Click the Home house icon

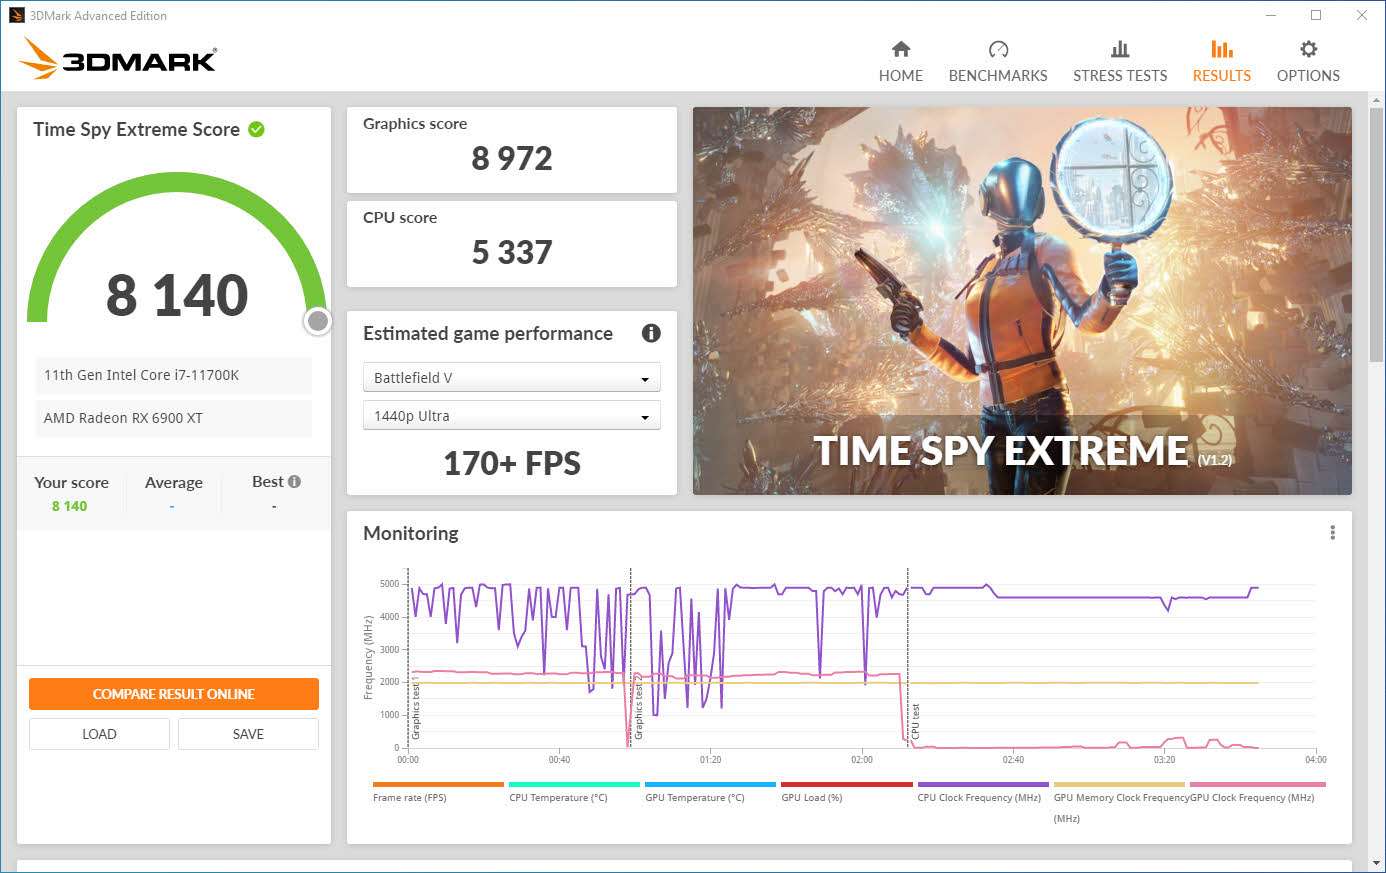point(901,49)
